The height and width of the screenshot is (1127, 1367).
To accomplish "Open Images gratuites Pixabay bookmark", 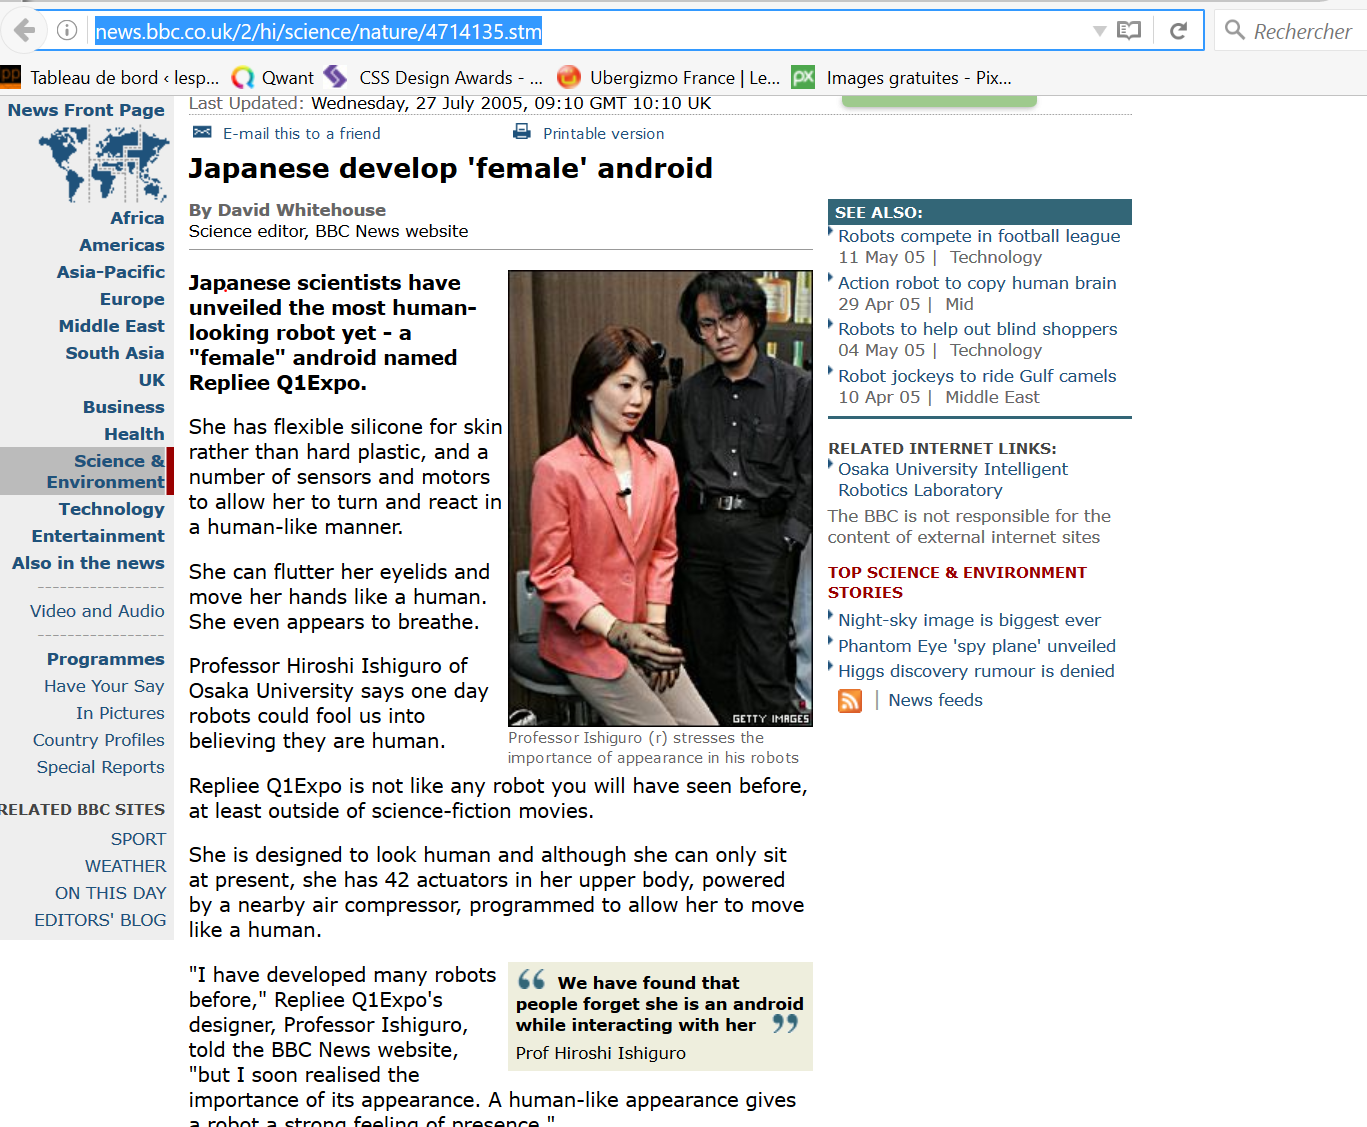I will 902,78.
